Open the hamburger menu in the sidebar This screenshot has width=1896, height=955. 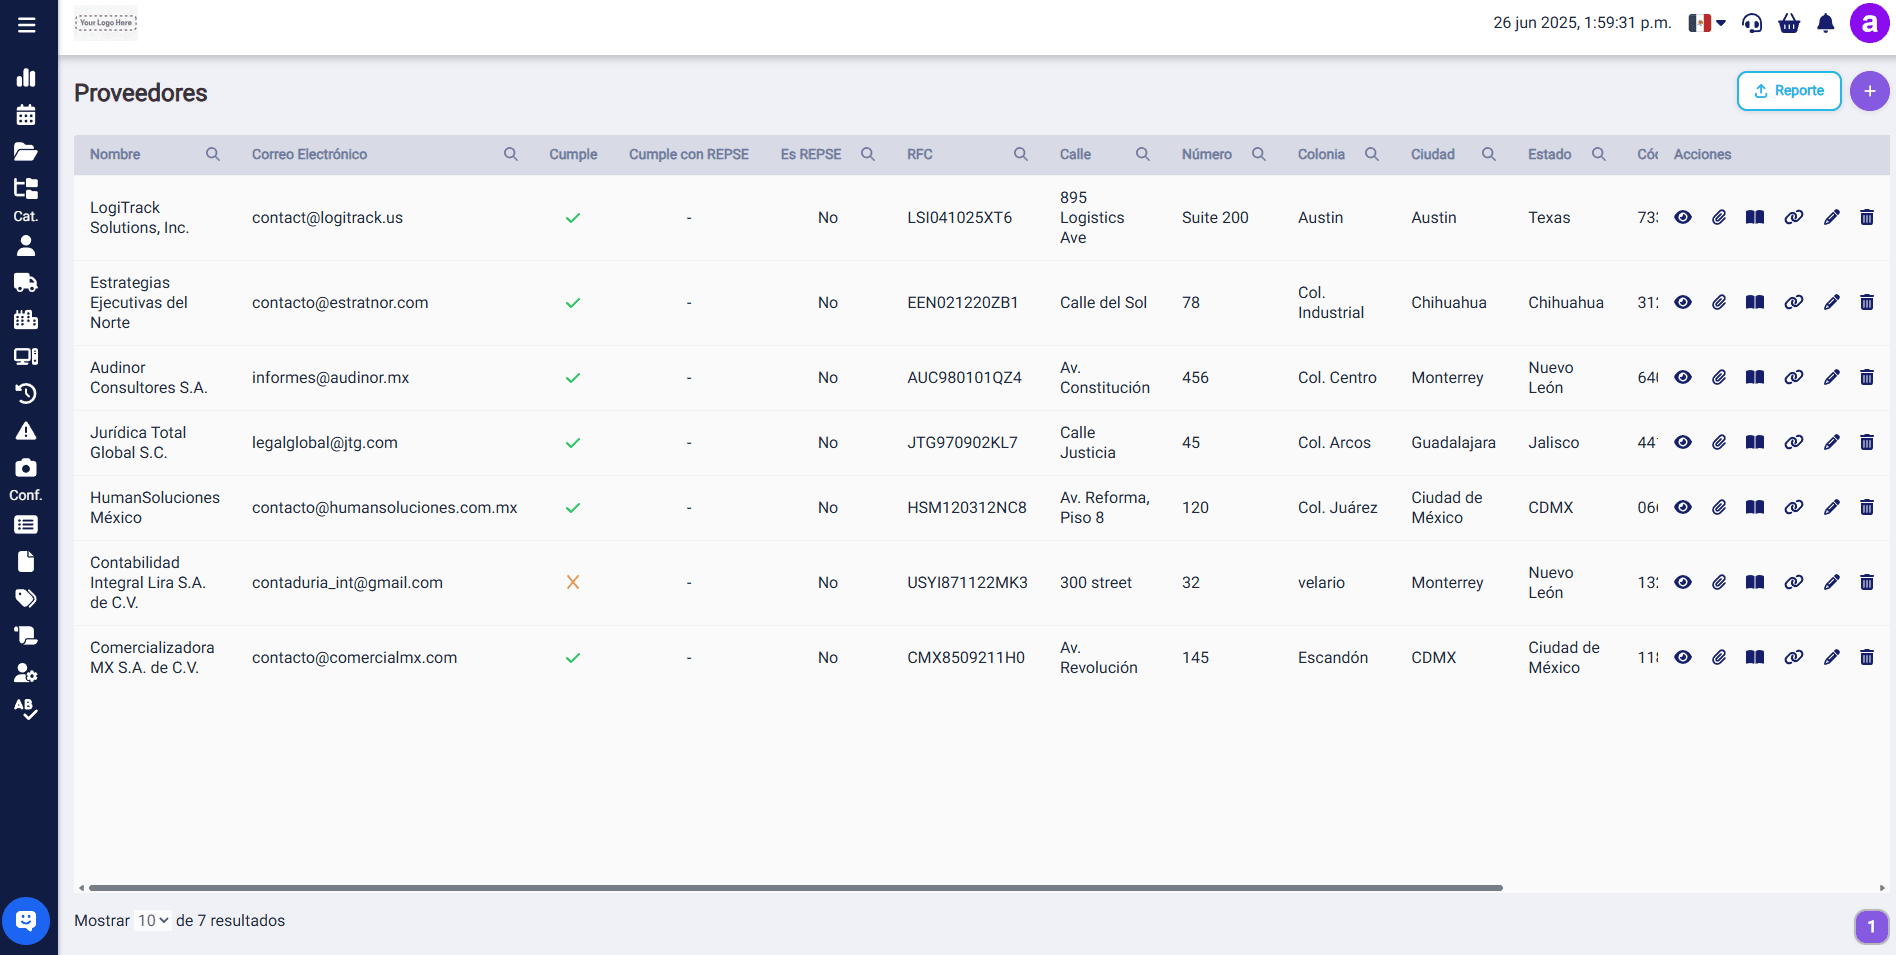pyautogui.click(x=27, y=25)
